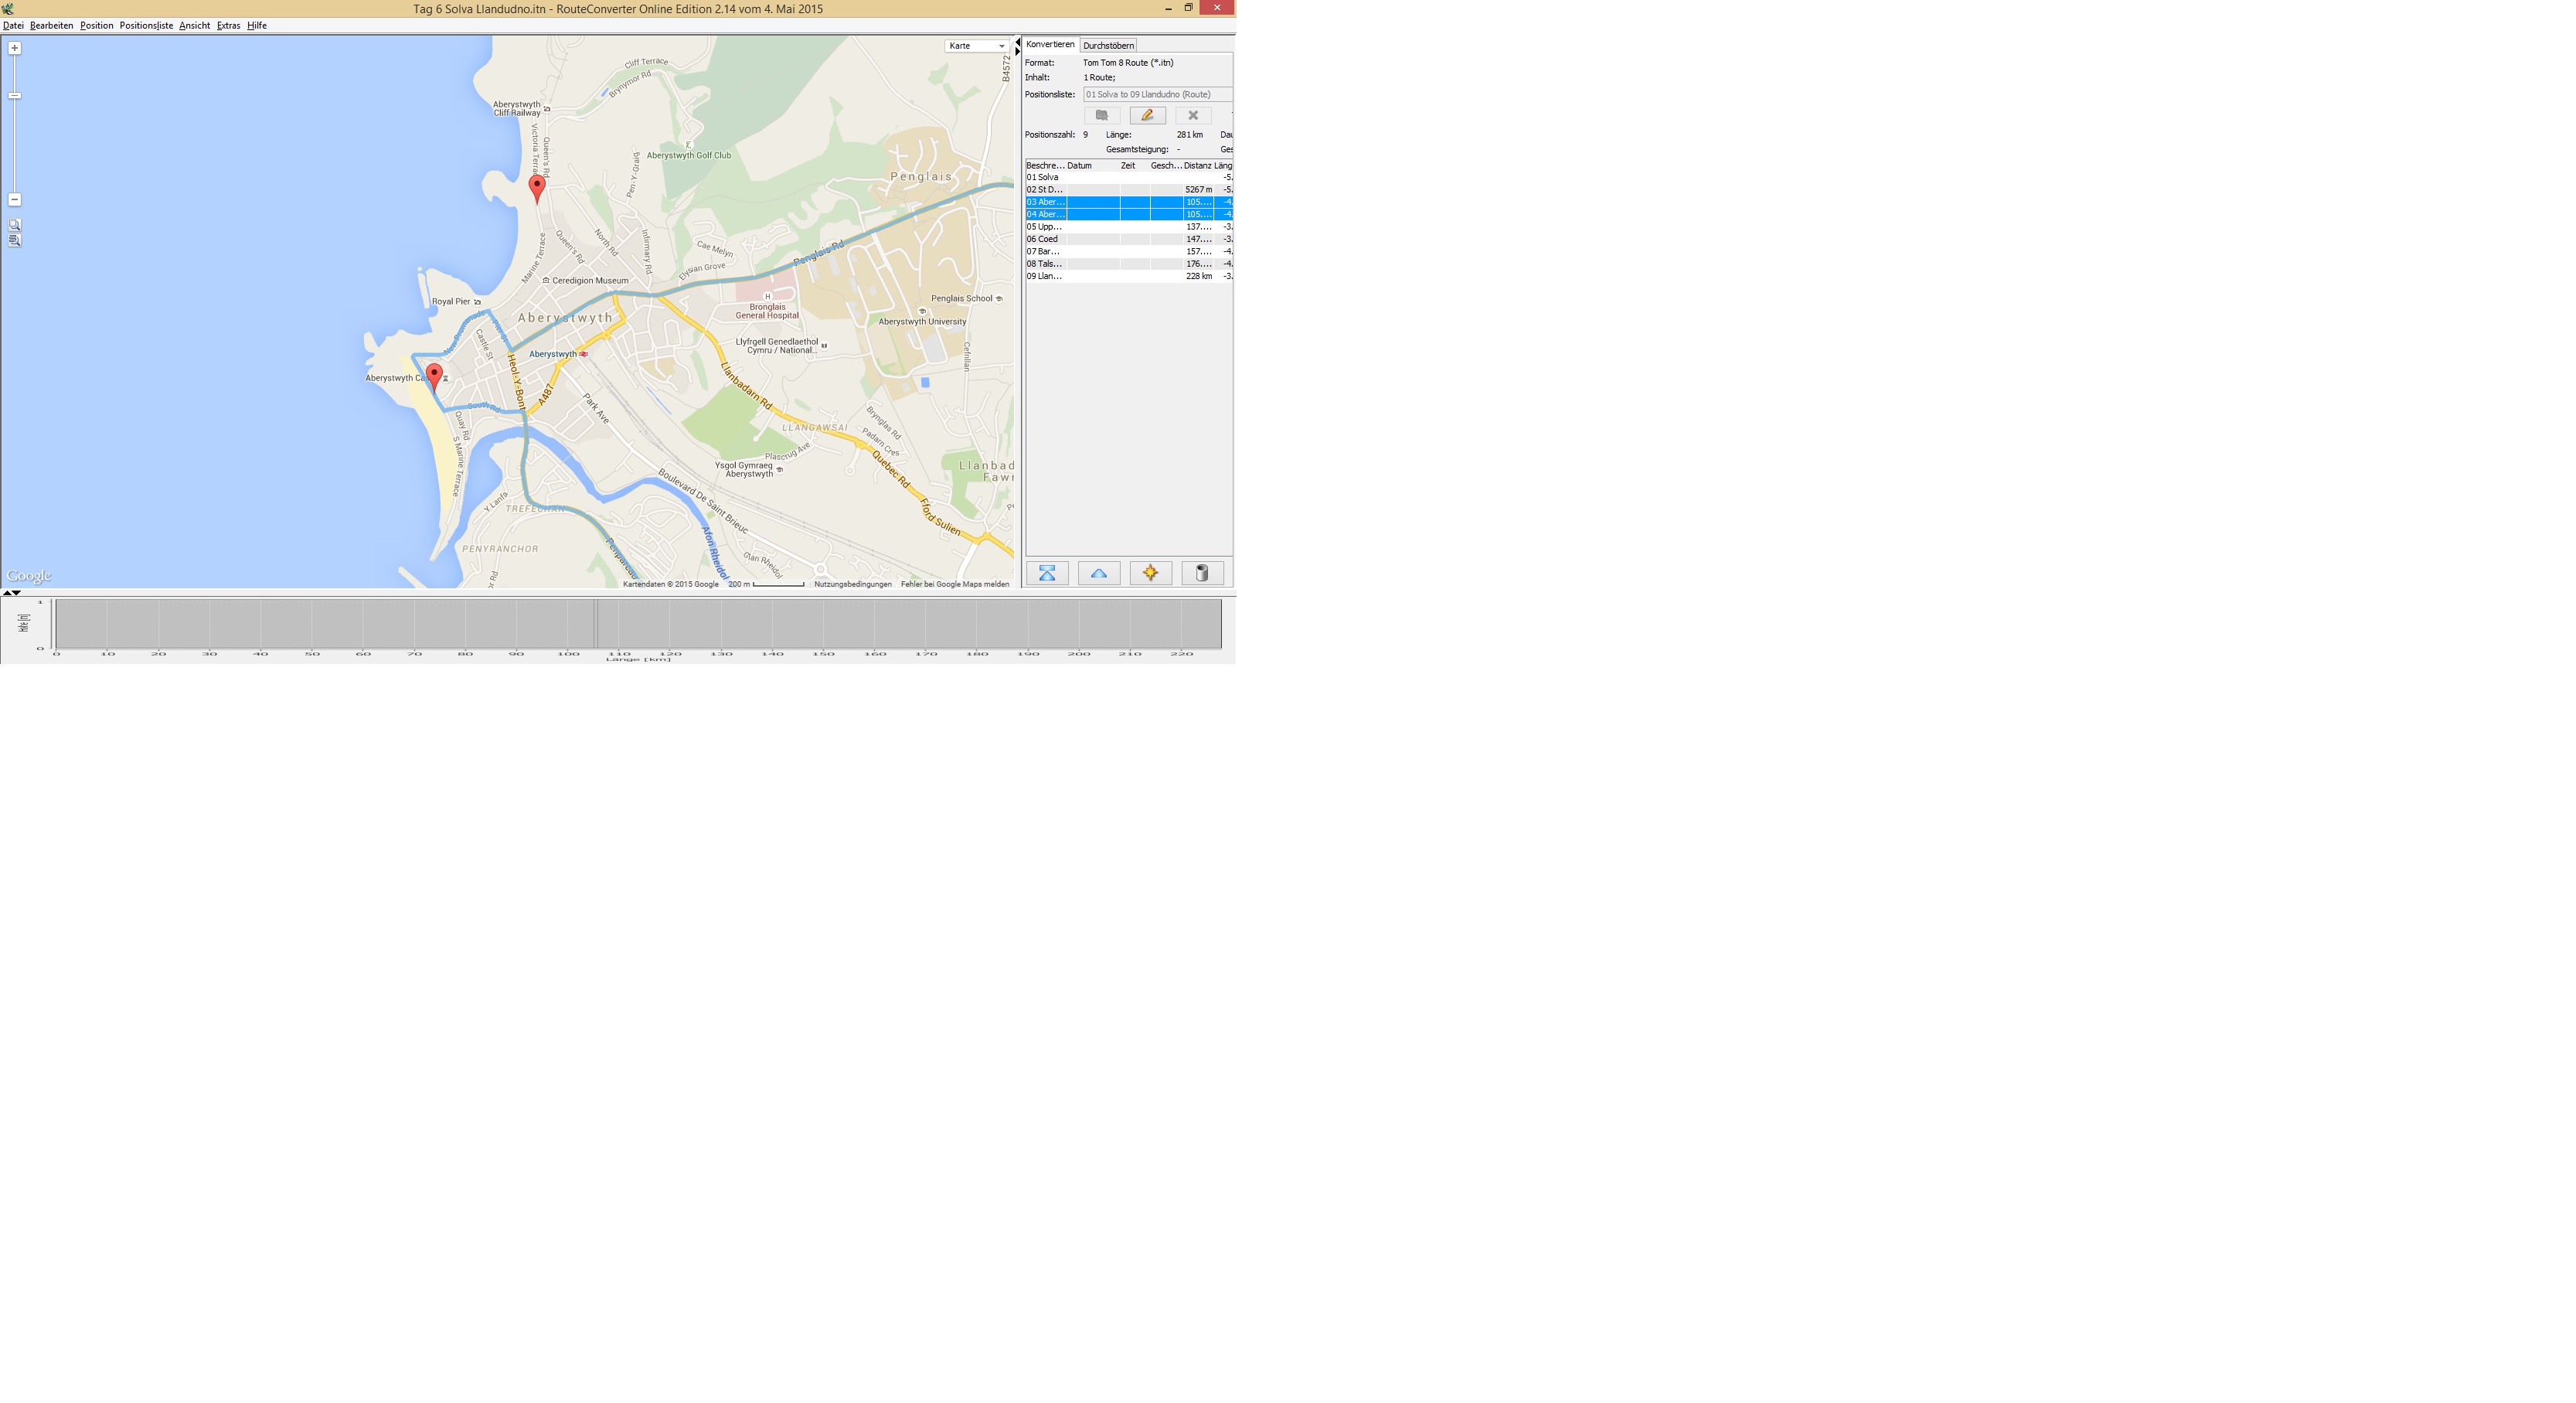Open the Karte map type dropdown
2576x1403 pixels.
(x=977, y=46)
